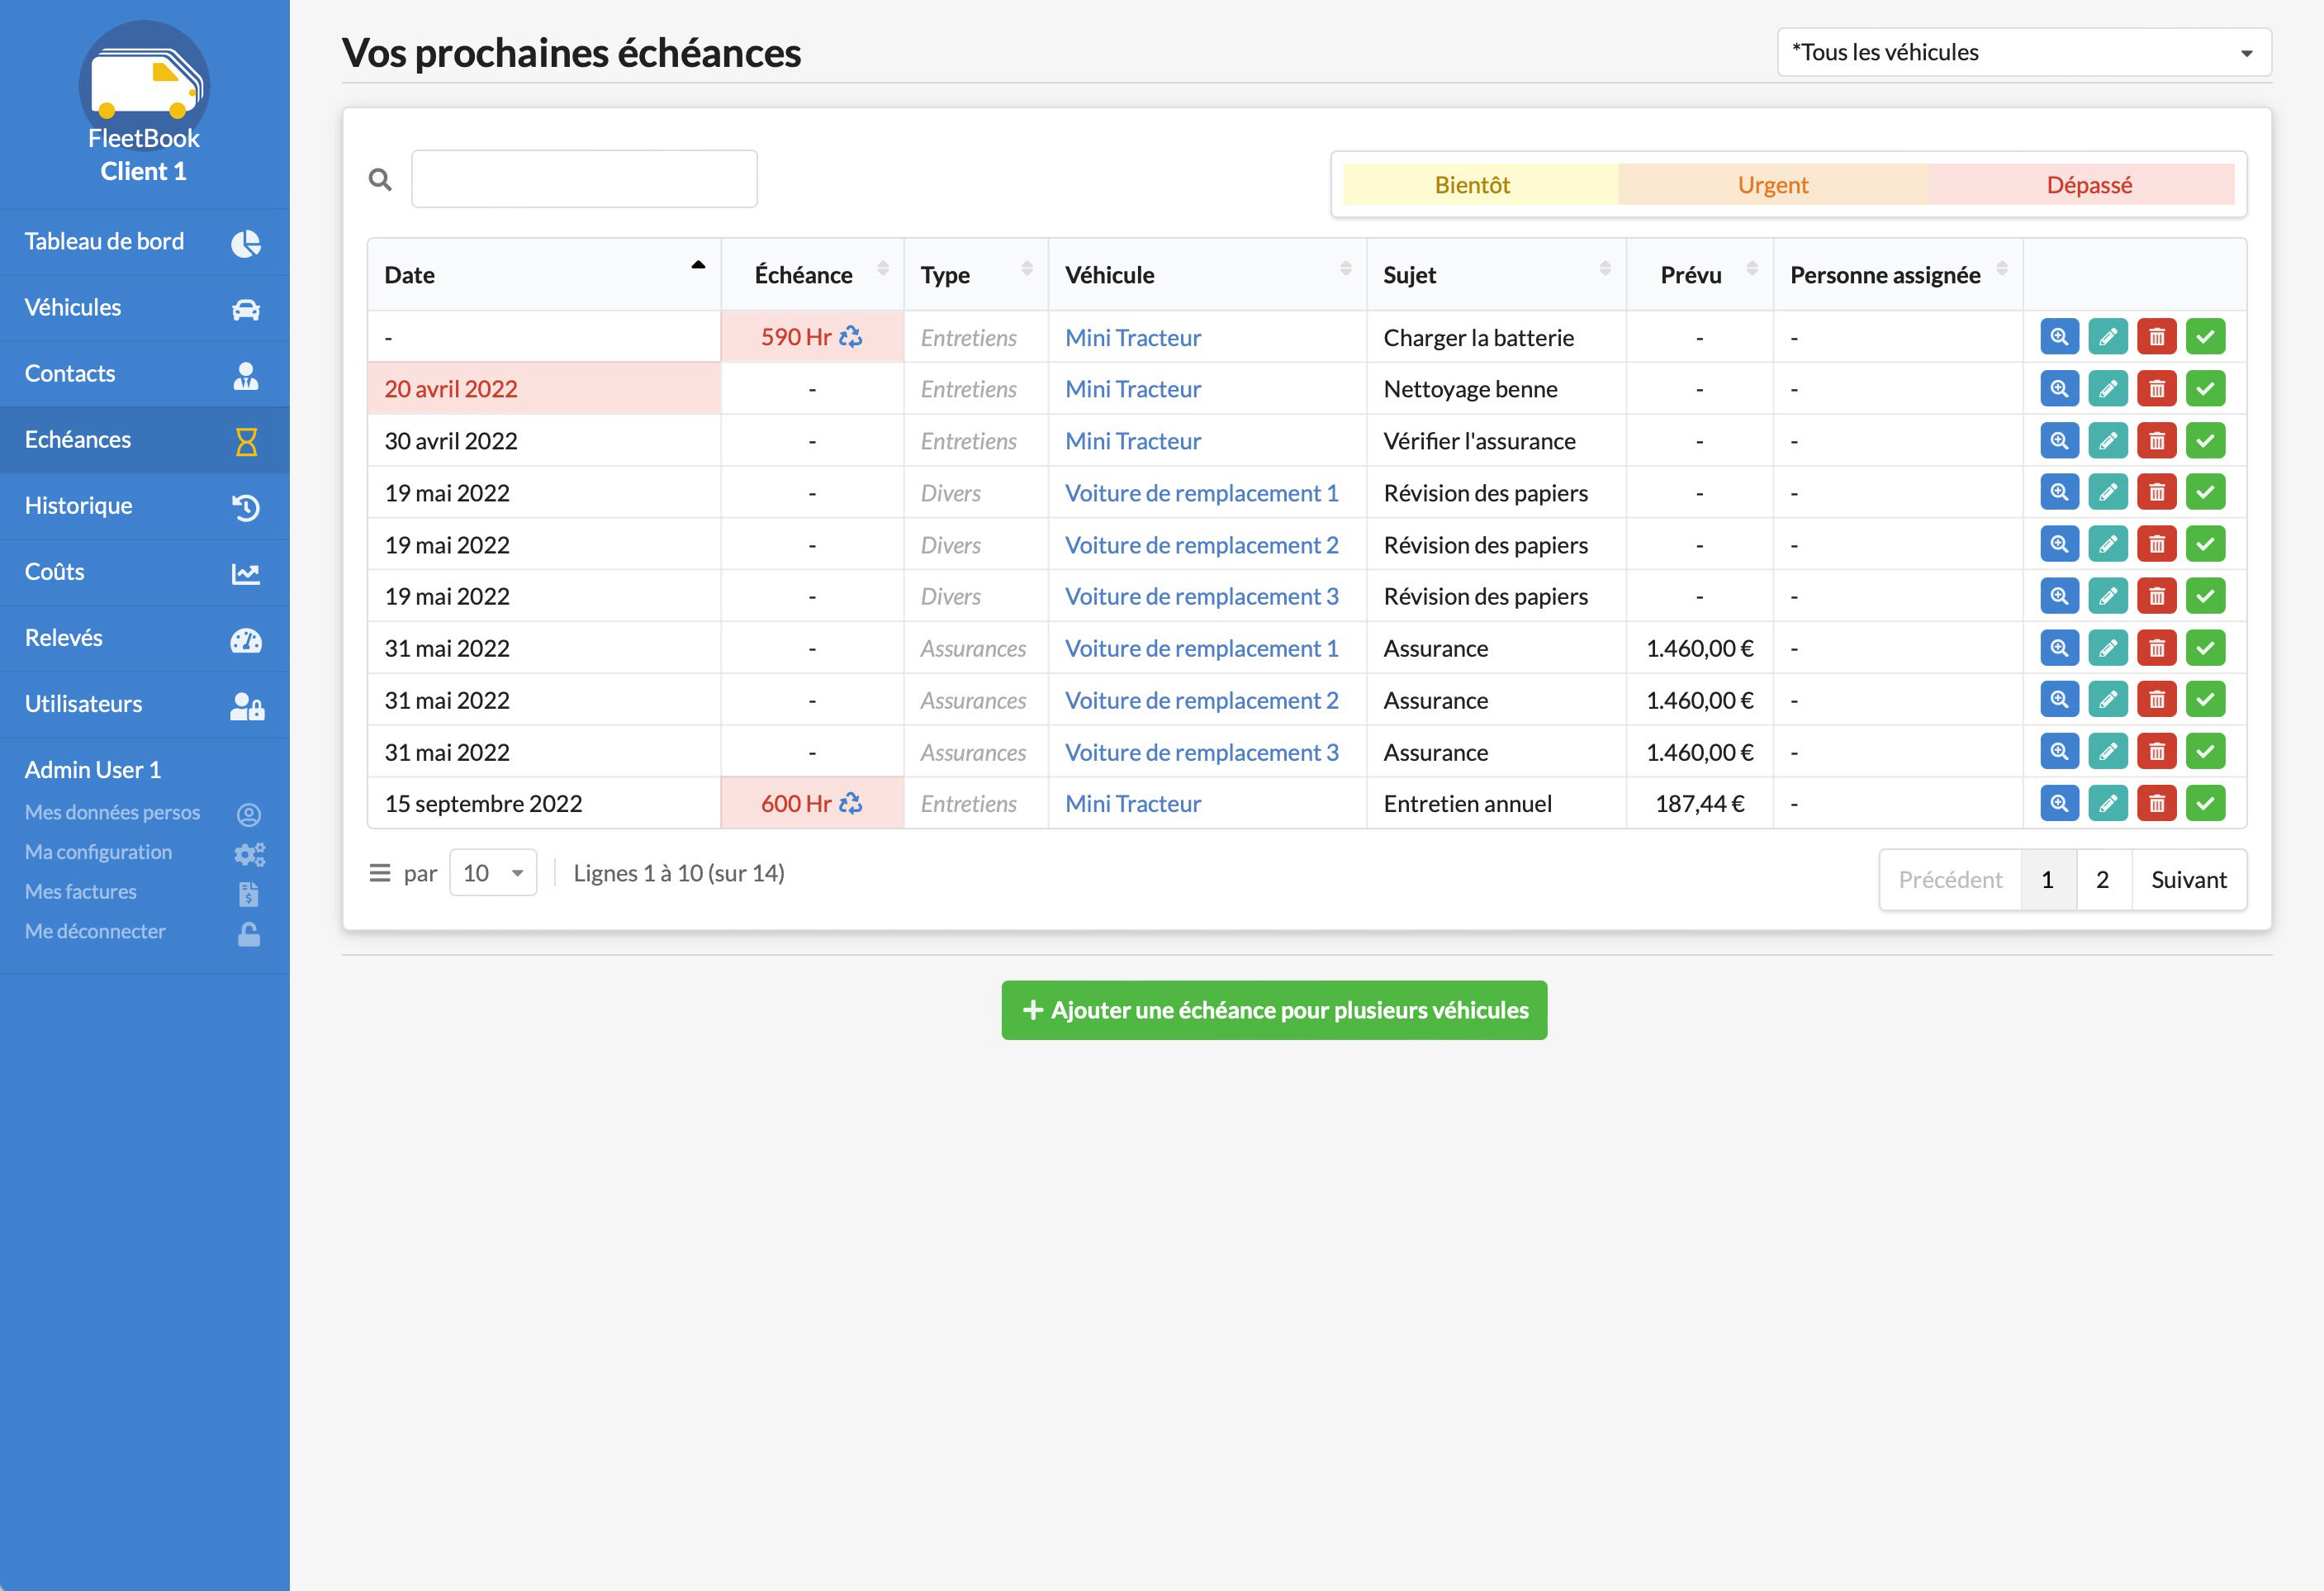Mark Charger la batterie as done

point(2205,337)
